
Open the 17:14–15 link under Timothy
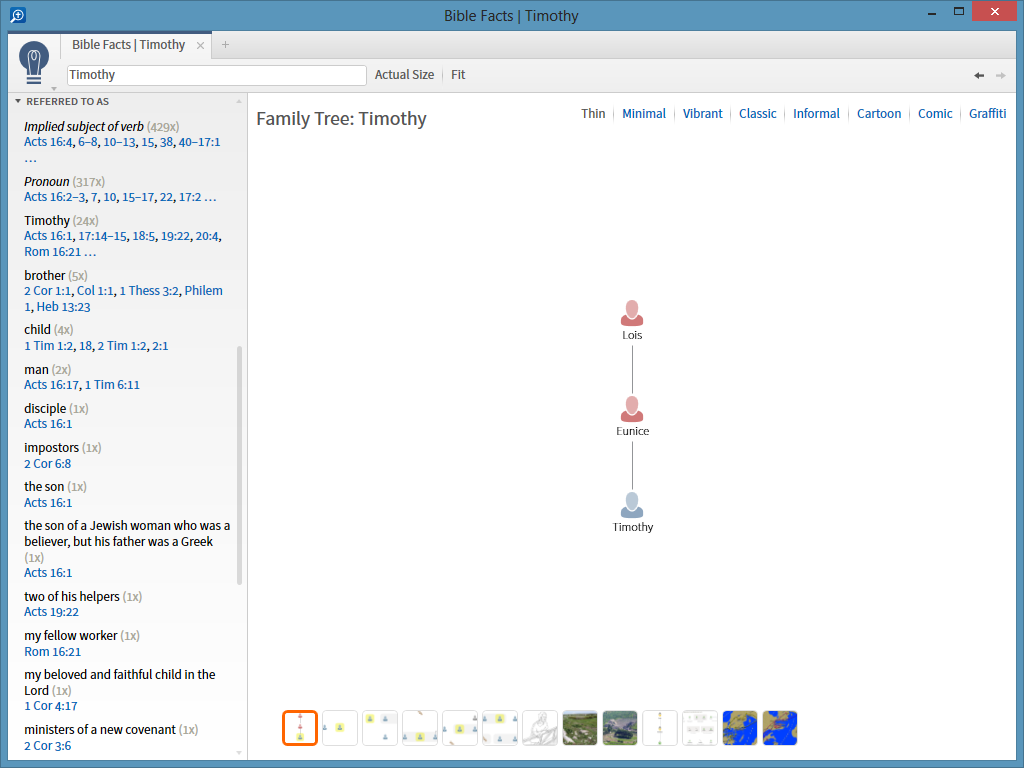(102, 236)
